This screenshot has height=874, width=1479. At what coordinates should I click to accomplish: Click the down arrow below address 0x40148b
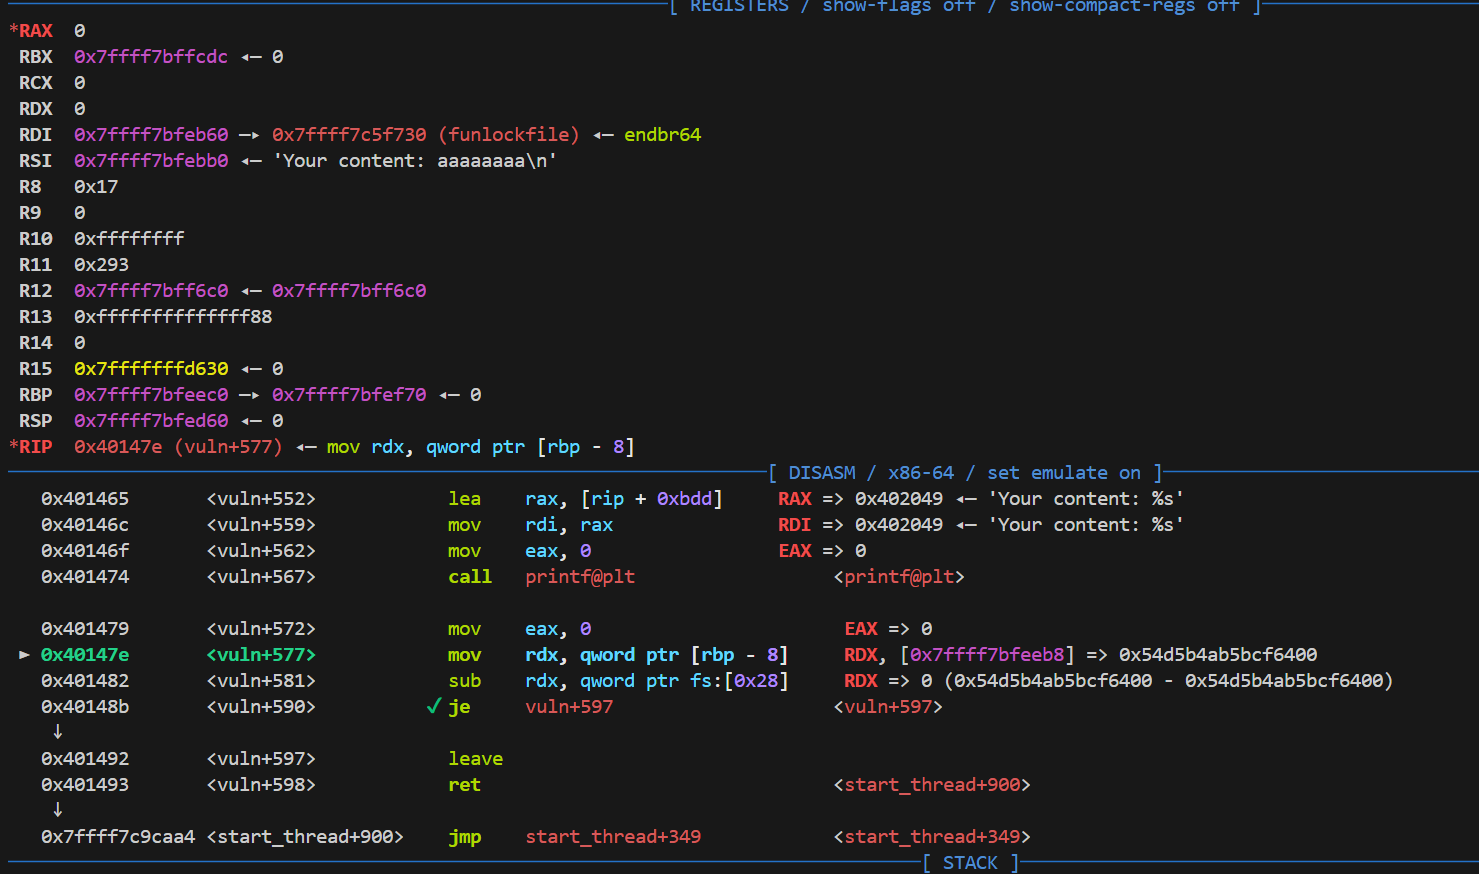(57, 732)
